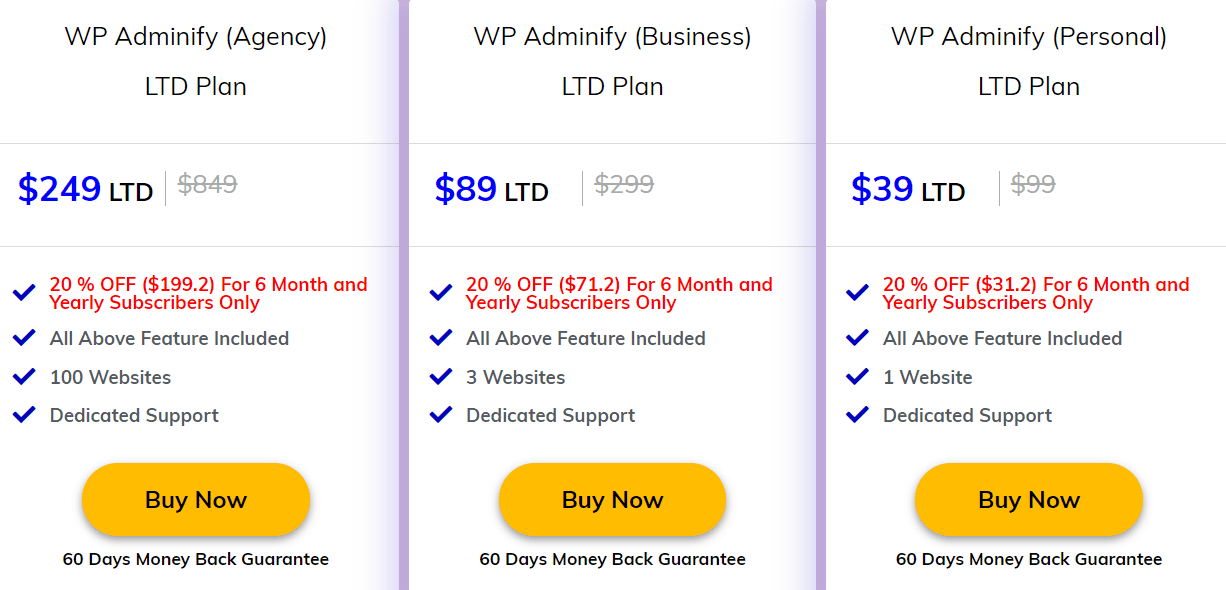1226x590 pixels.
Task: Click Buy Now under the Agency plan
Action: point(196,499)
